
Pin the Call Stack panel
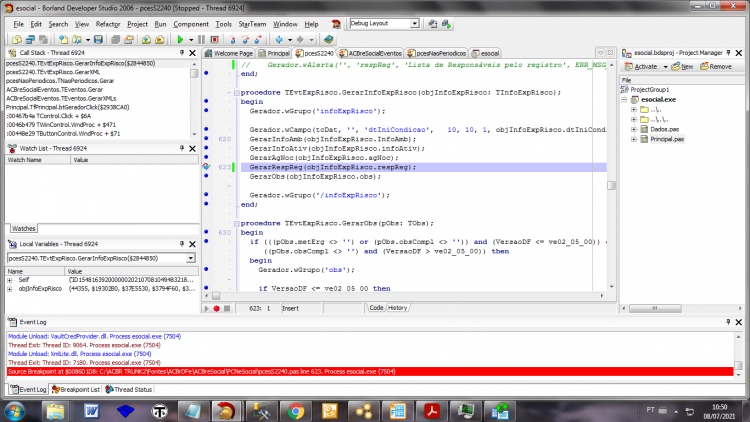coord(182,53)
